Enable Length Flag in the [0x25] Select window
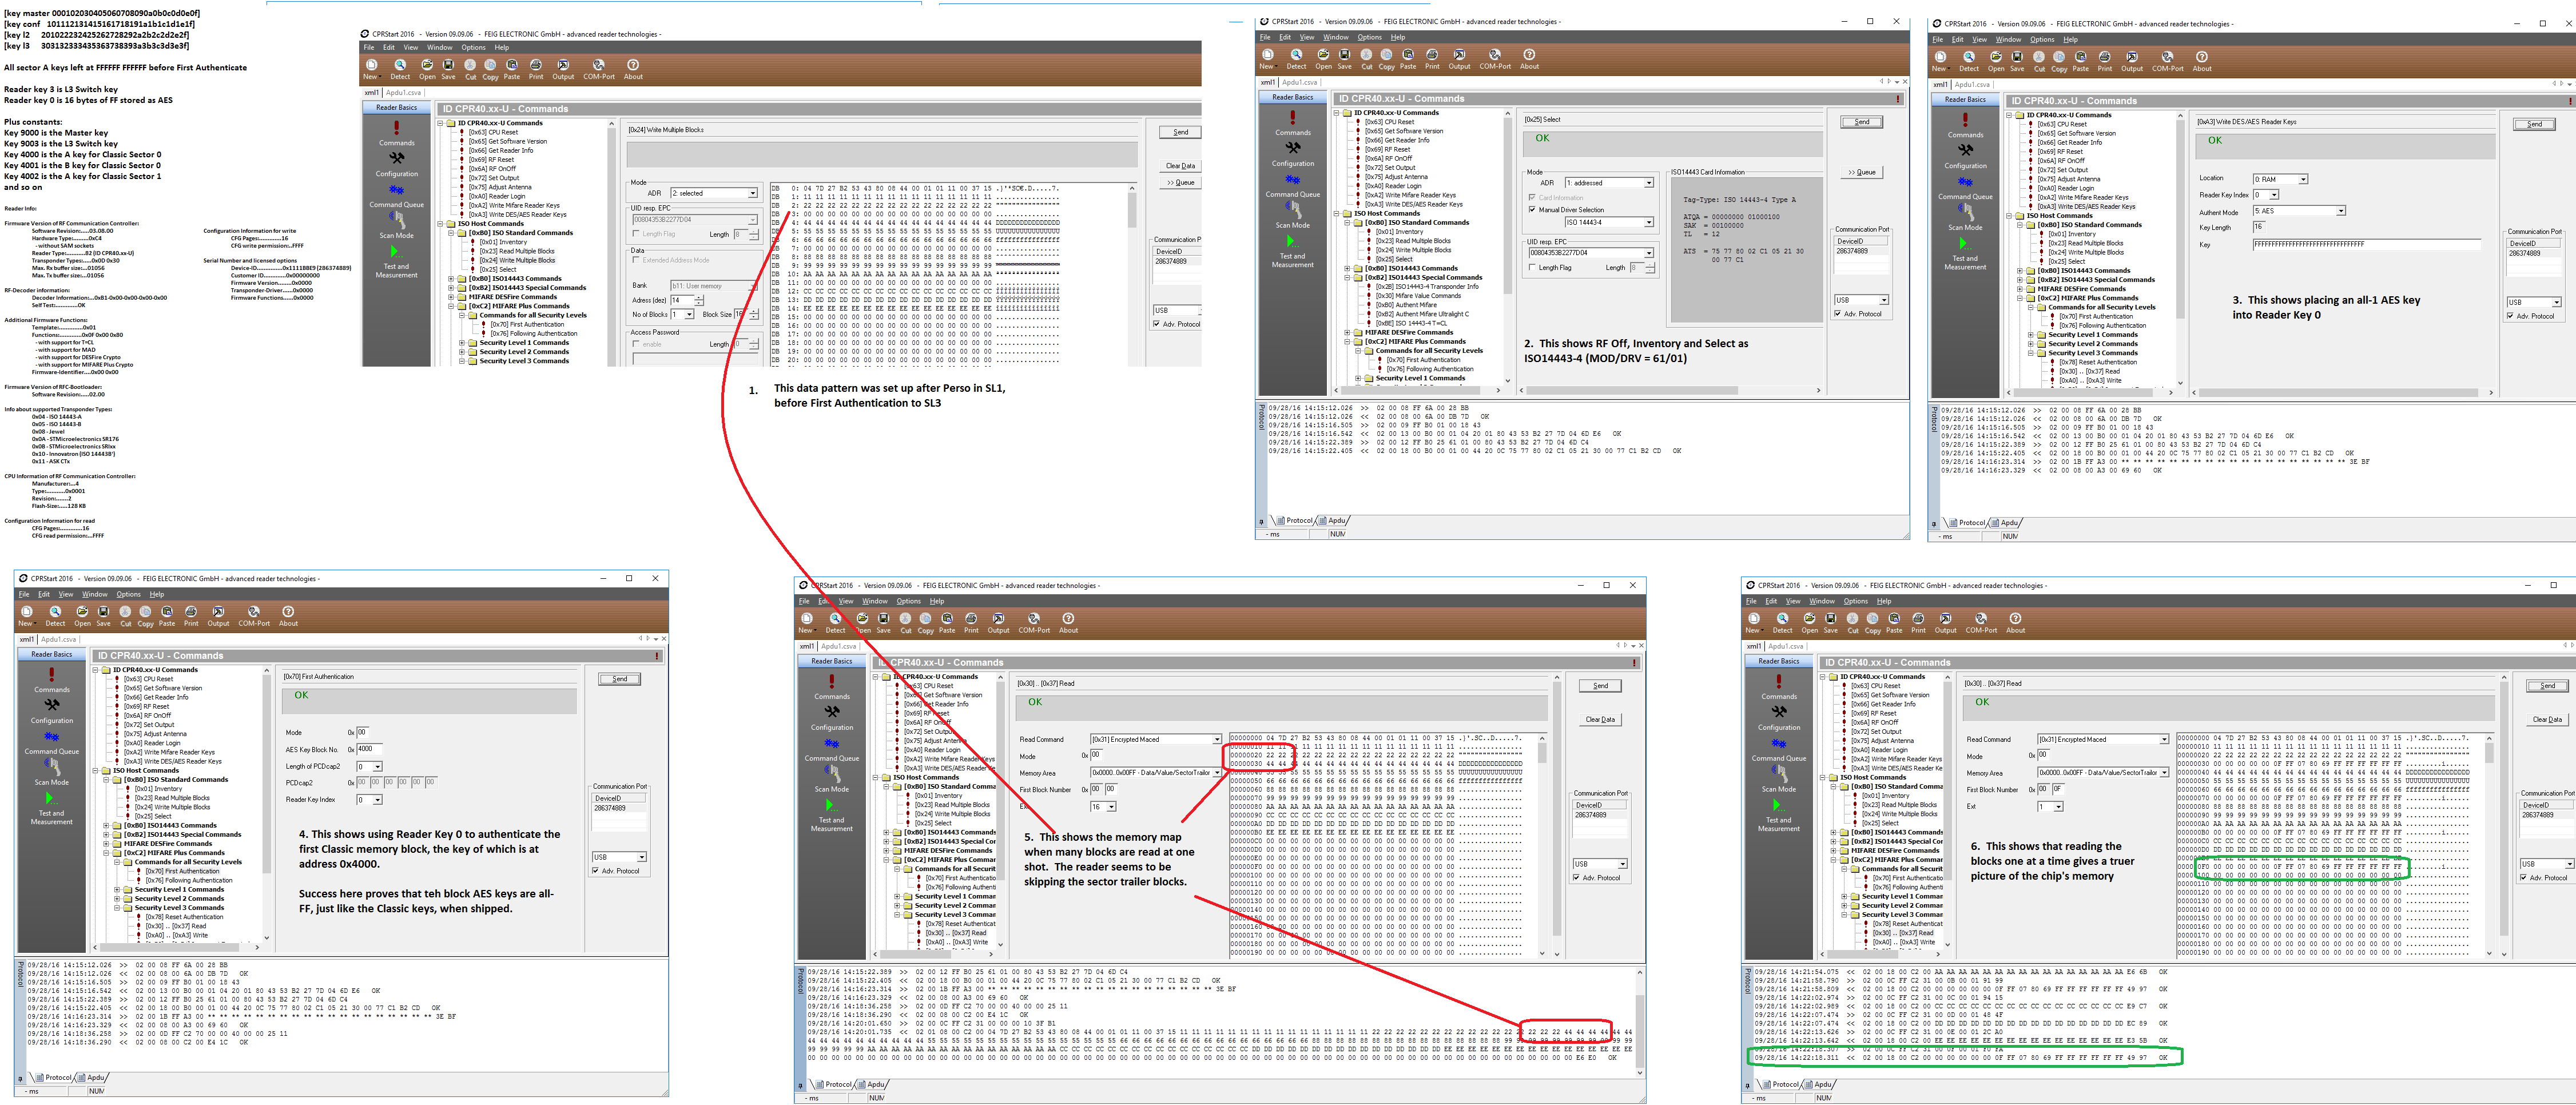Image resolution: width=2576 pixels, height=1105 pixels. coord(1532,268)
